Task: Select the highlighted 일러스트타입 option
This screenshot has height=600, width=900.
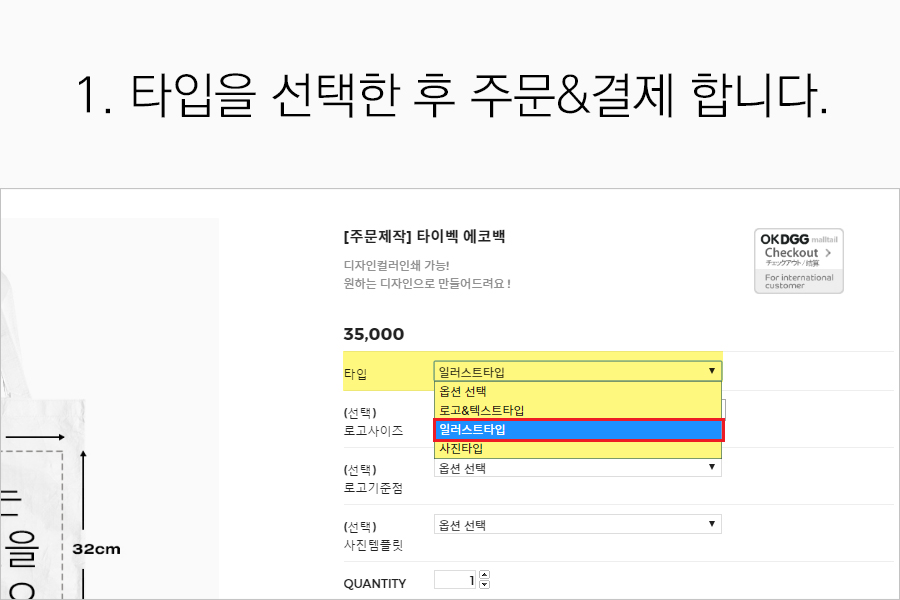Action: point(577,430)
